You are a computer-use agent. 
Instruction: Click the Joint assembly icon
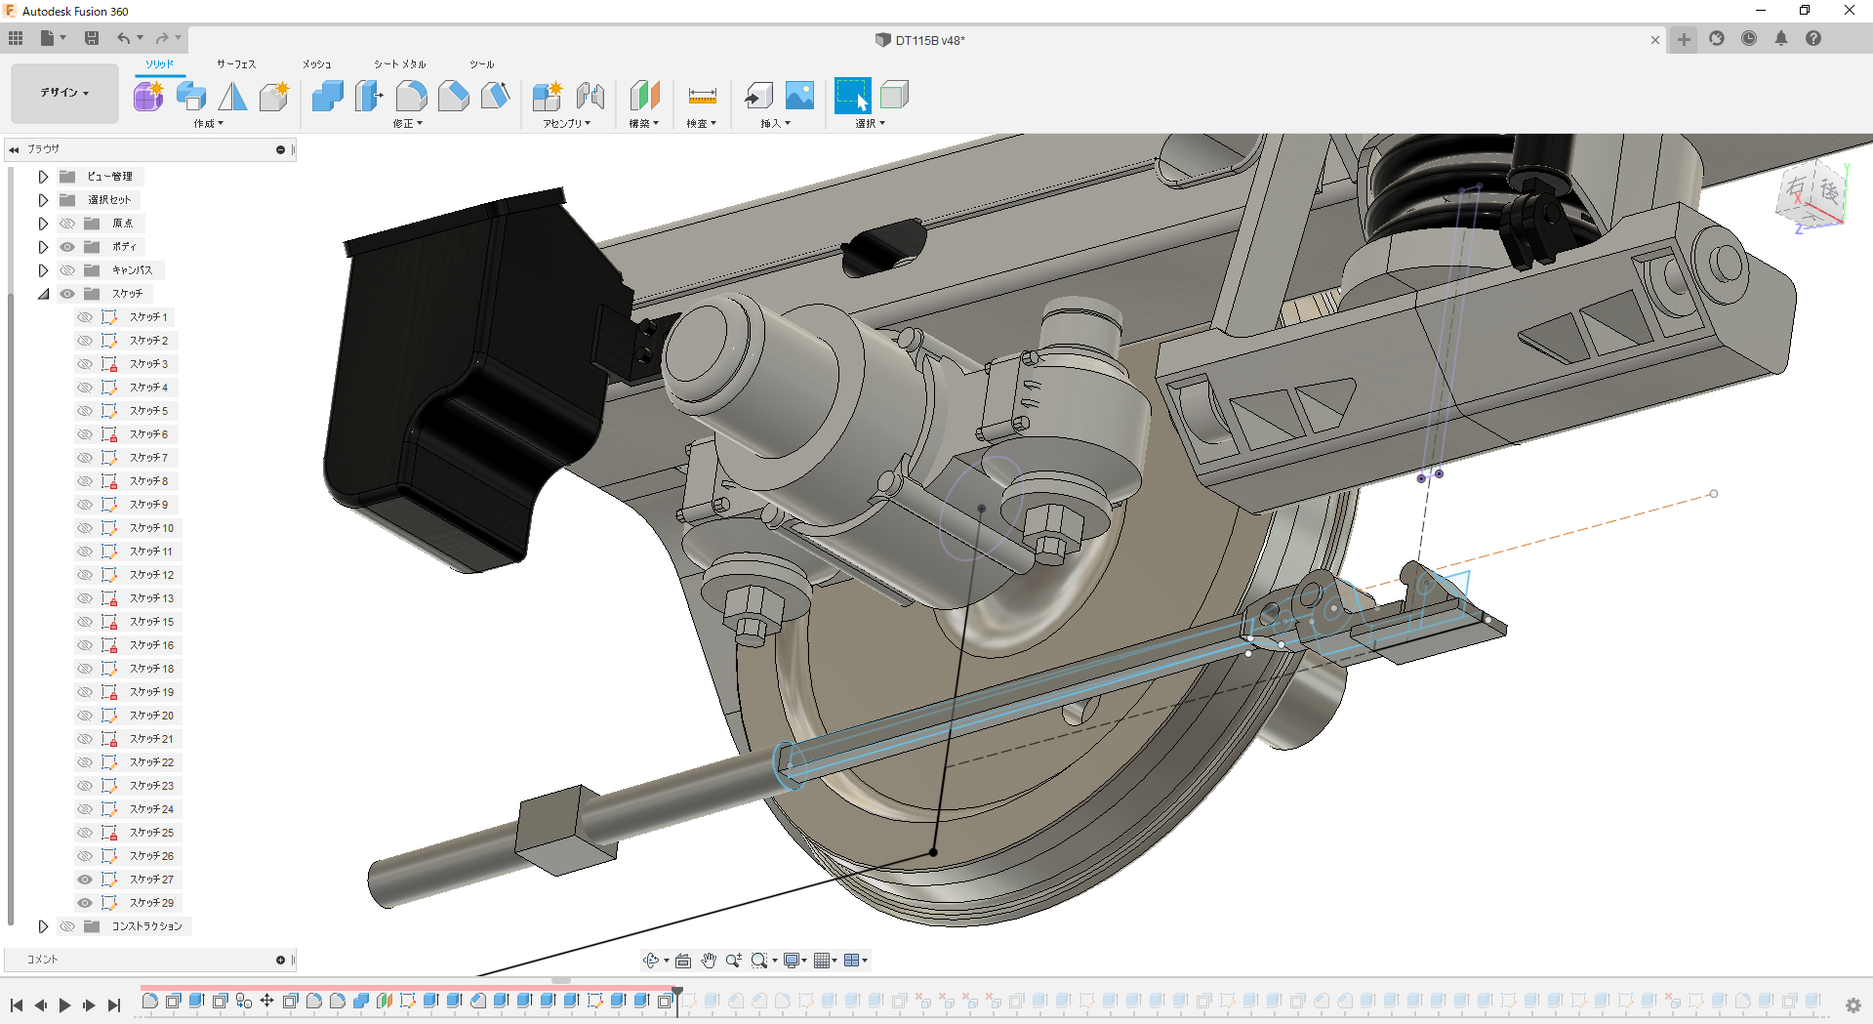[x=590, y=96]
